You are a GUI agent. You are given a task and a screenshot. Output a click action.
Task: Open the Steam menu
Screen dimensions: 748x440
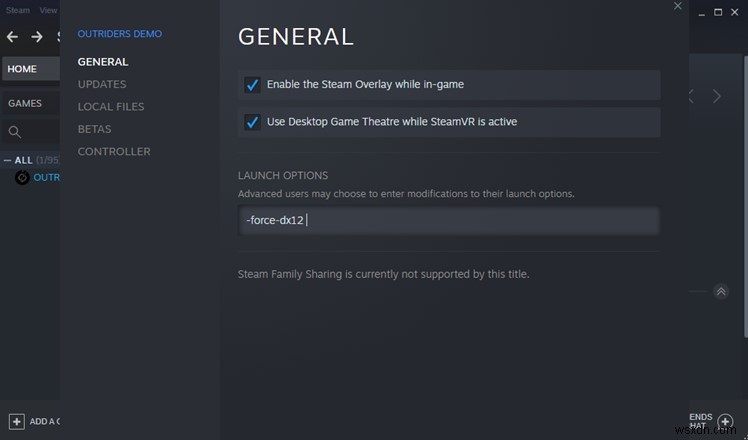[x=17, y=10]
